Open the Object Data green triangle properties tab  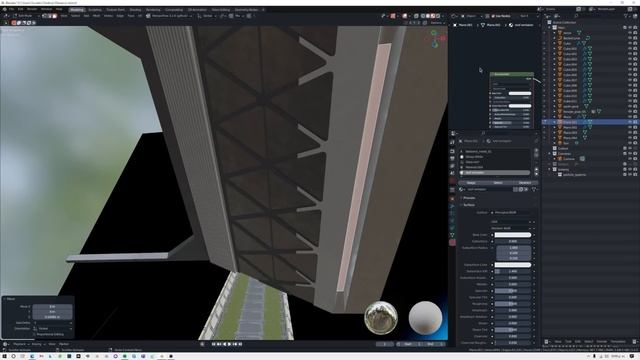pyautogui.click(x=452, y=235)
